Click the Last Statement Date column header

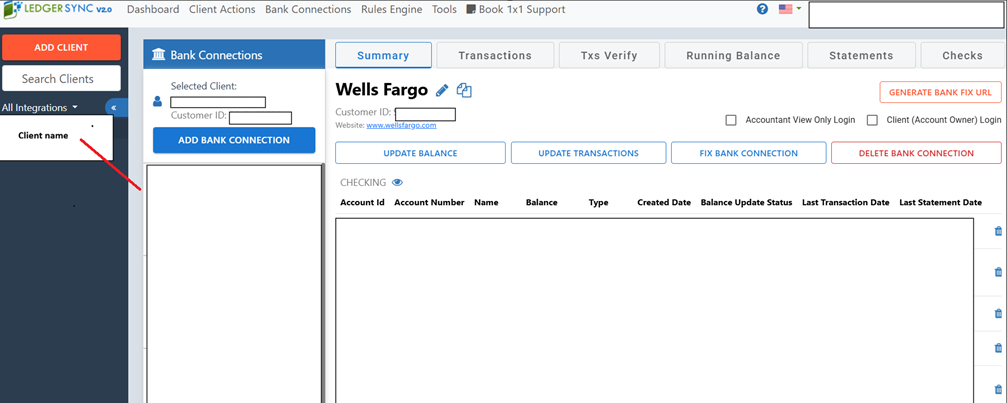[940, 202]
